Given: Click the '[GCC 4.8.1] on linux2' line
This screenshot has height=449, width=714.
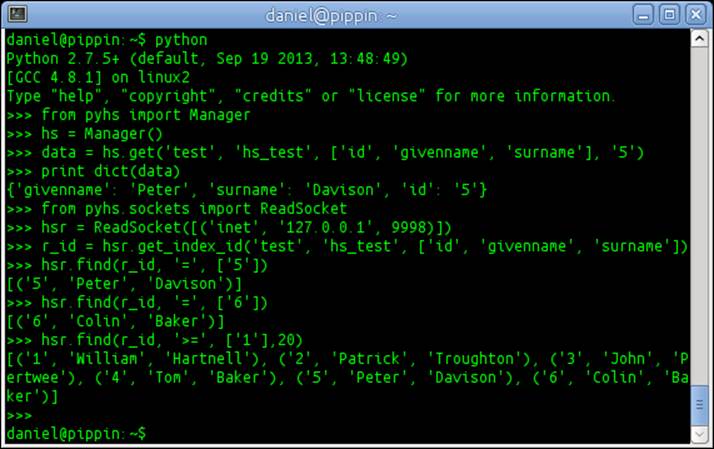Looking at the screenshot, I should (98, 77).
